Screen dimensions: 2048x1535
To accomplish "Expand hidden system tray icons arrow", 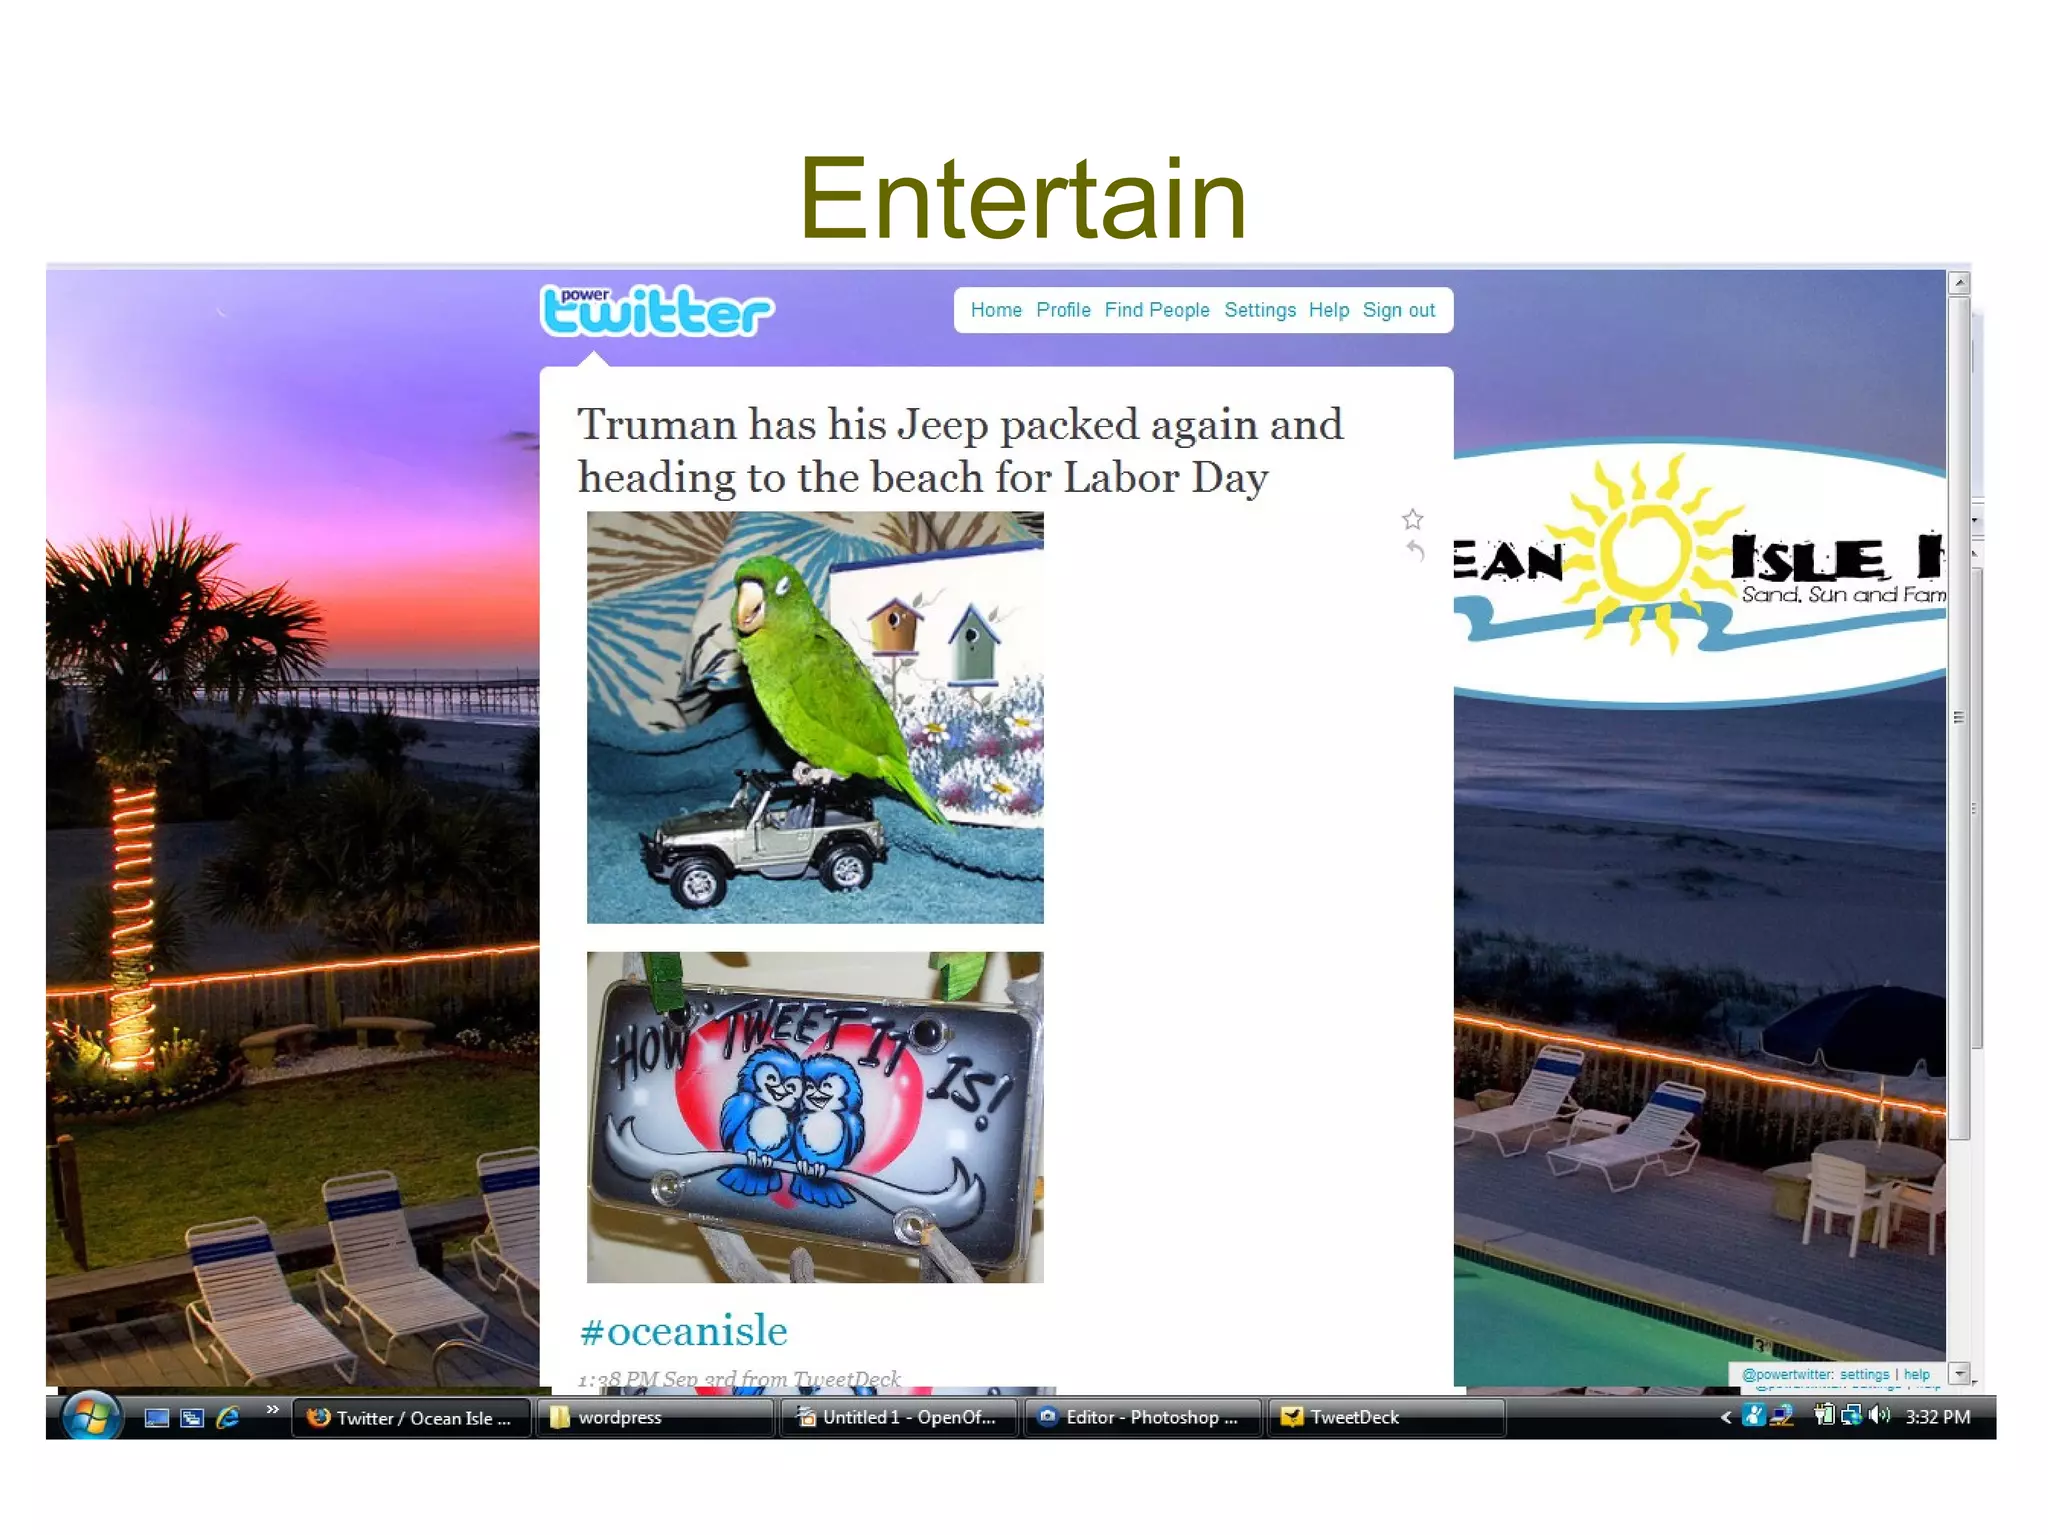I will pos(1725,1417).
